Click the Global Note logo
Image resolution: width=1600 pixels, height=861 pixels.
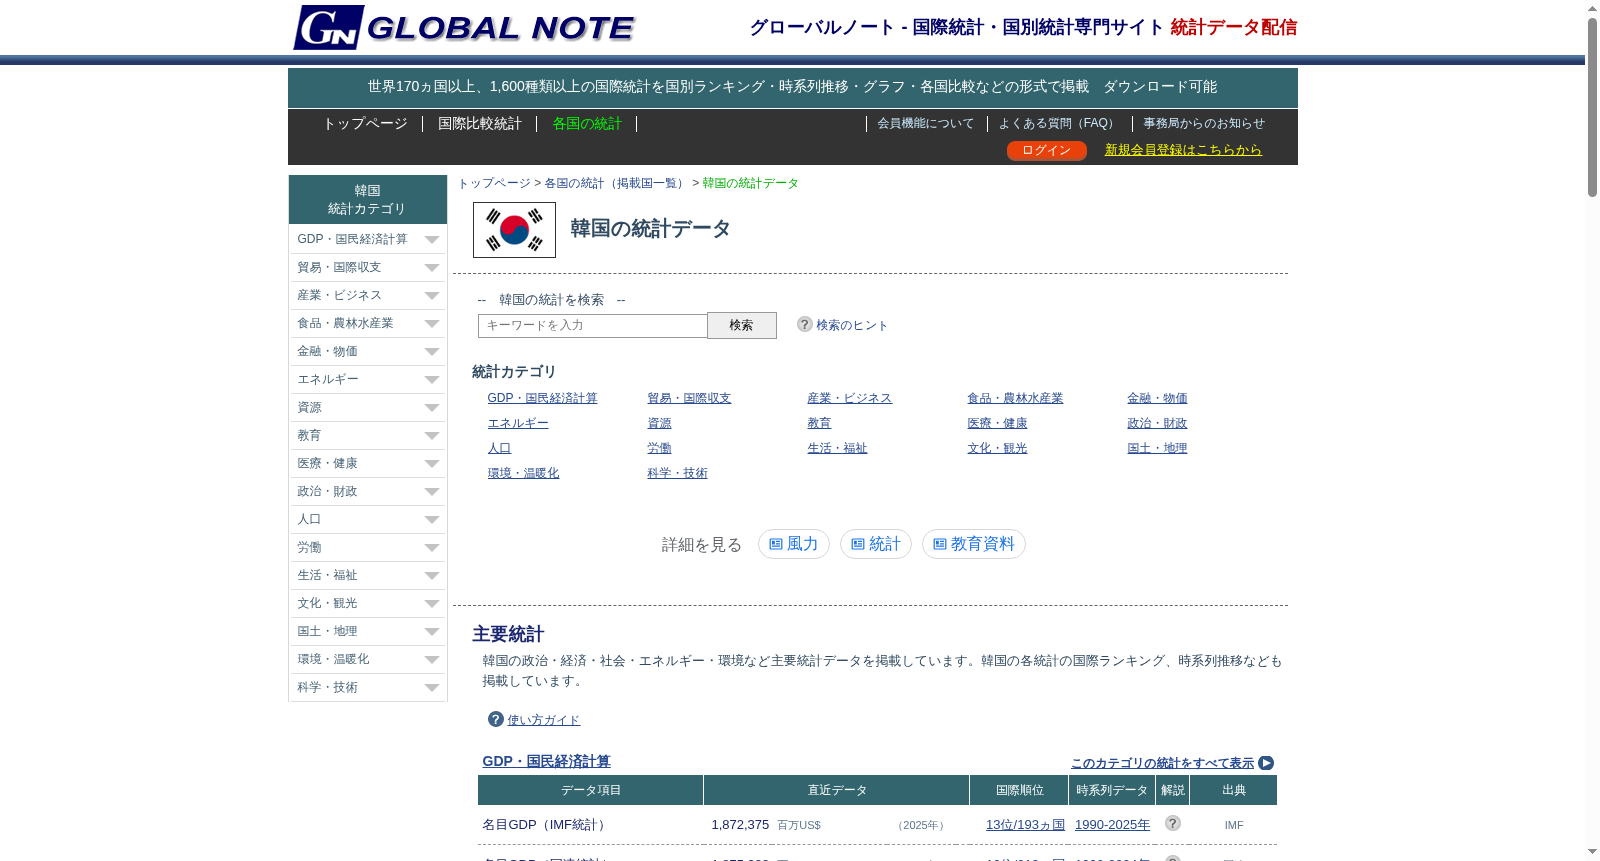coord(464,28)
